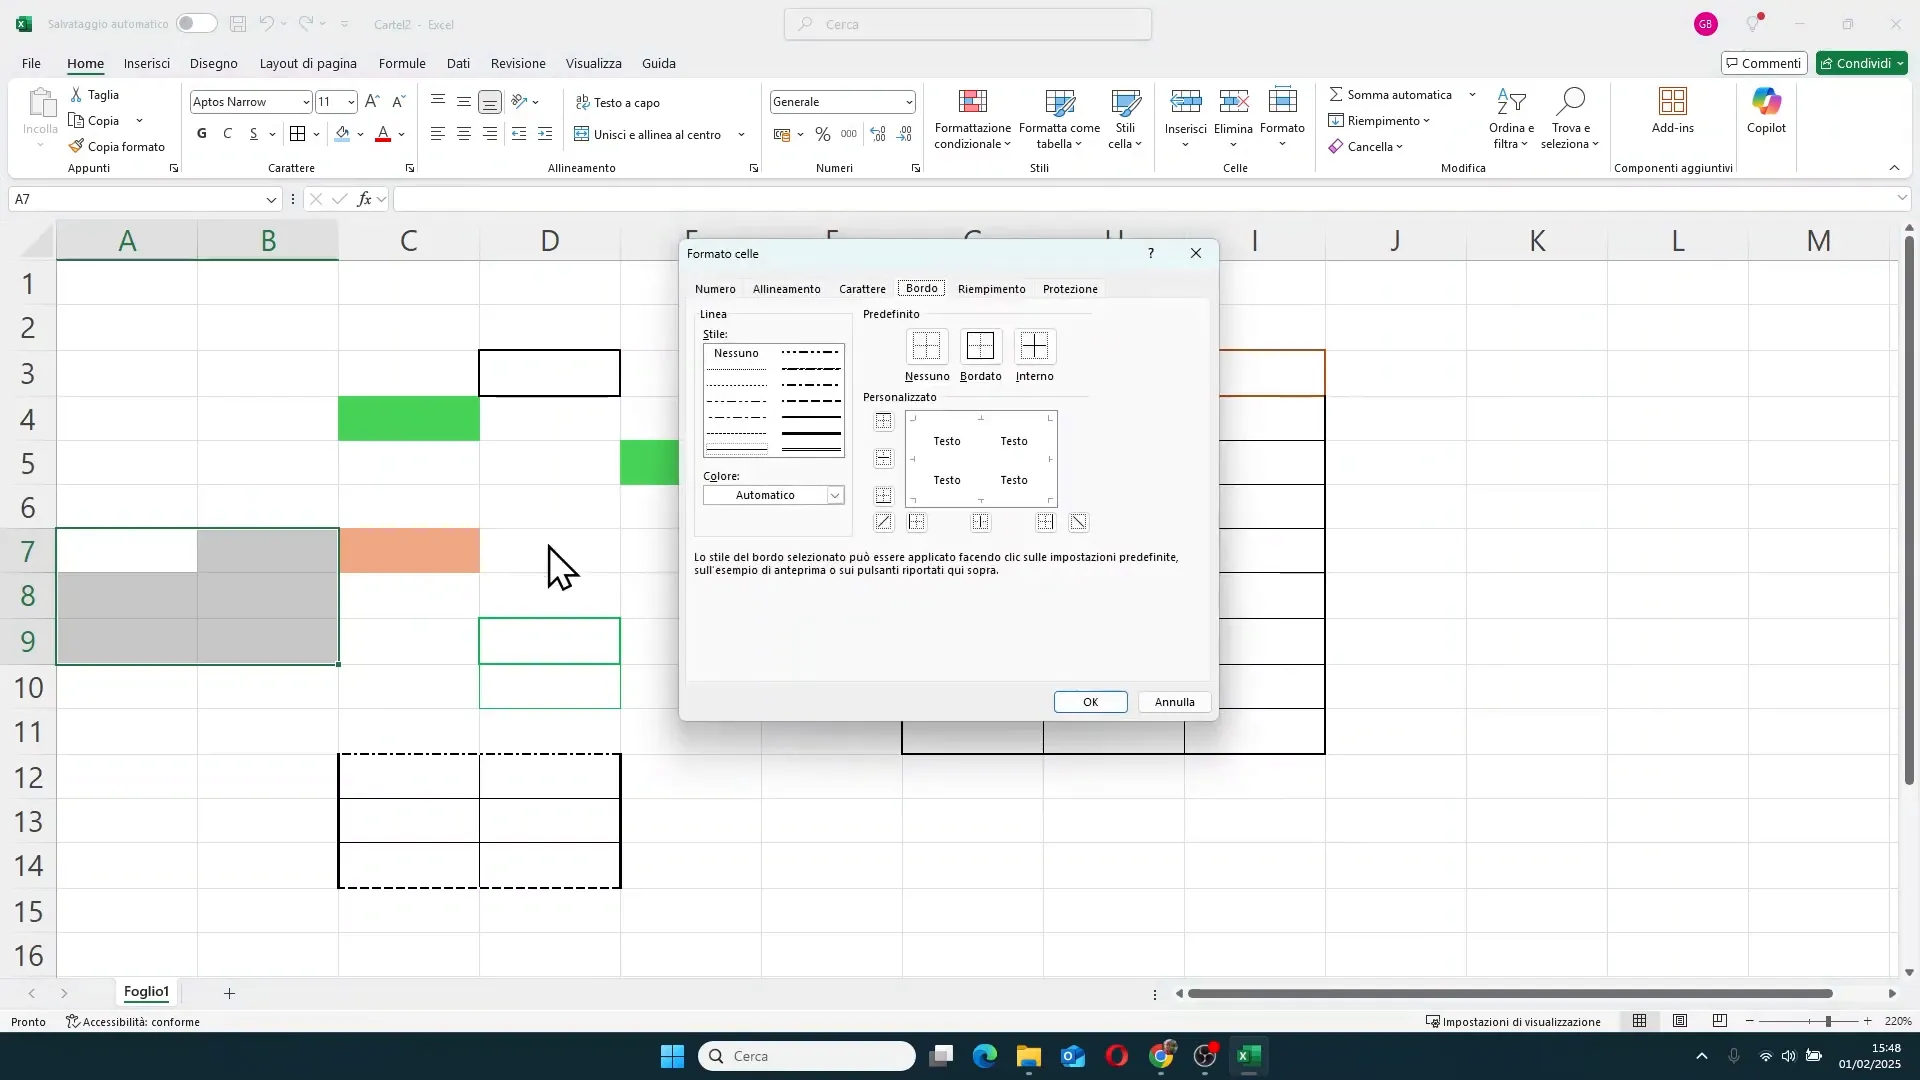The image size is (1920, 1080).
Task: Zoom in using plus on status bar
Action: click(x=1867, y=1021)
